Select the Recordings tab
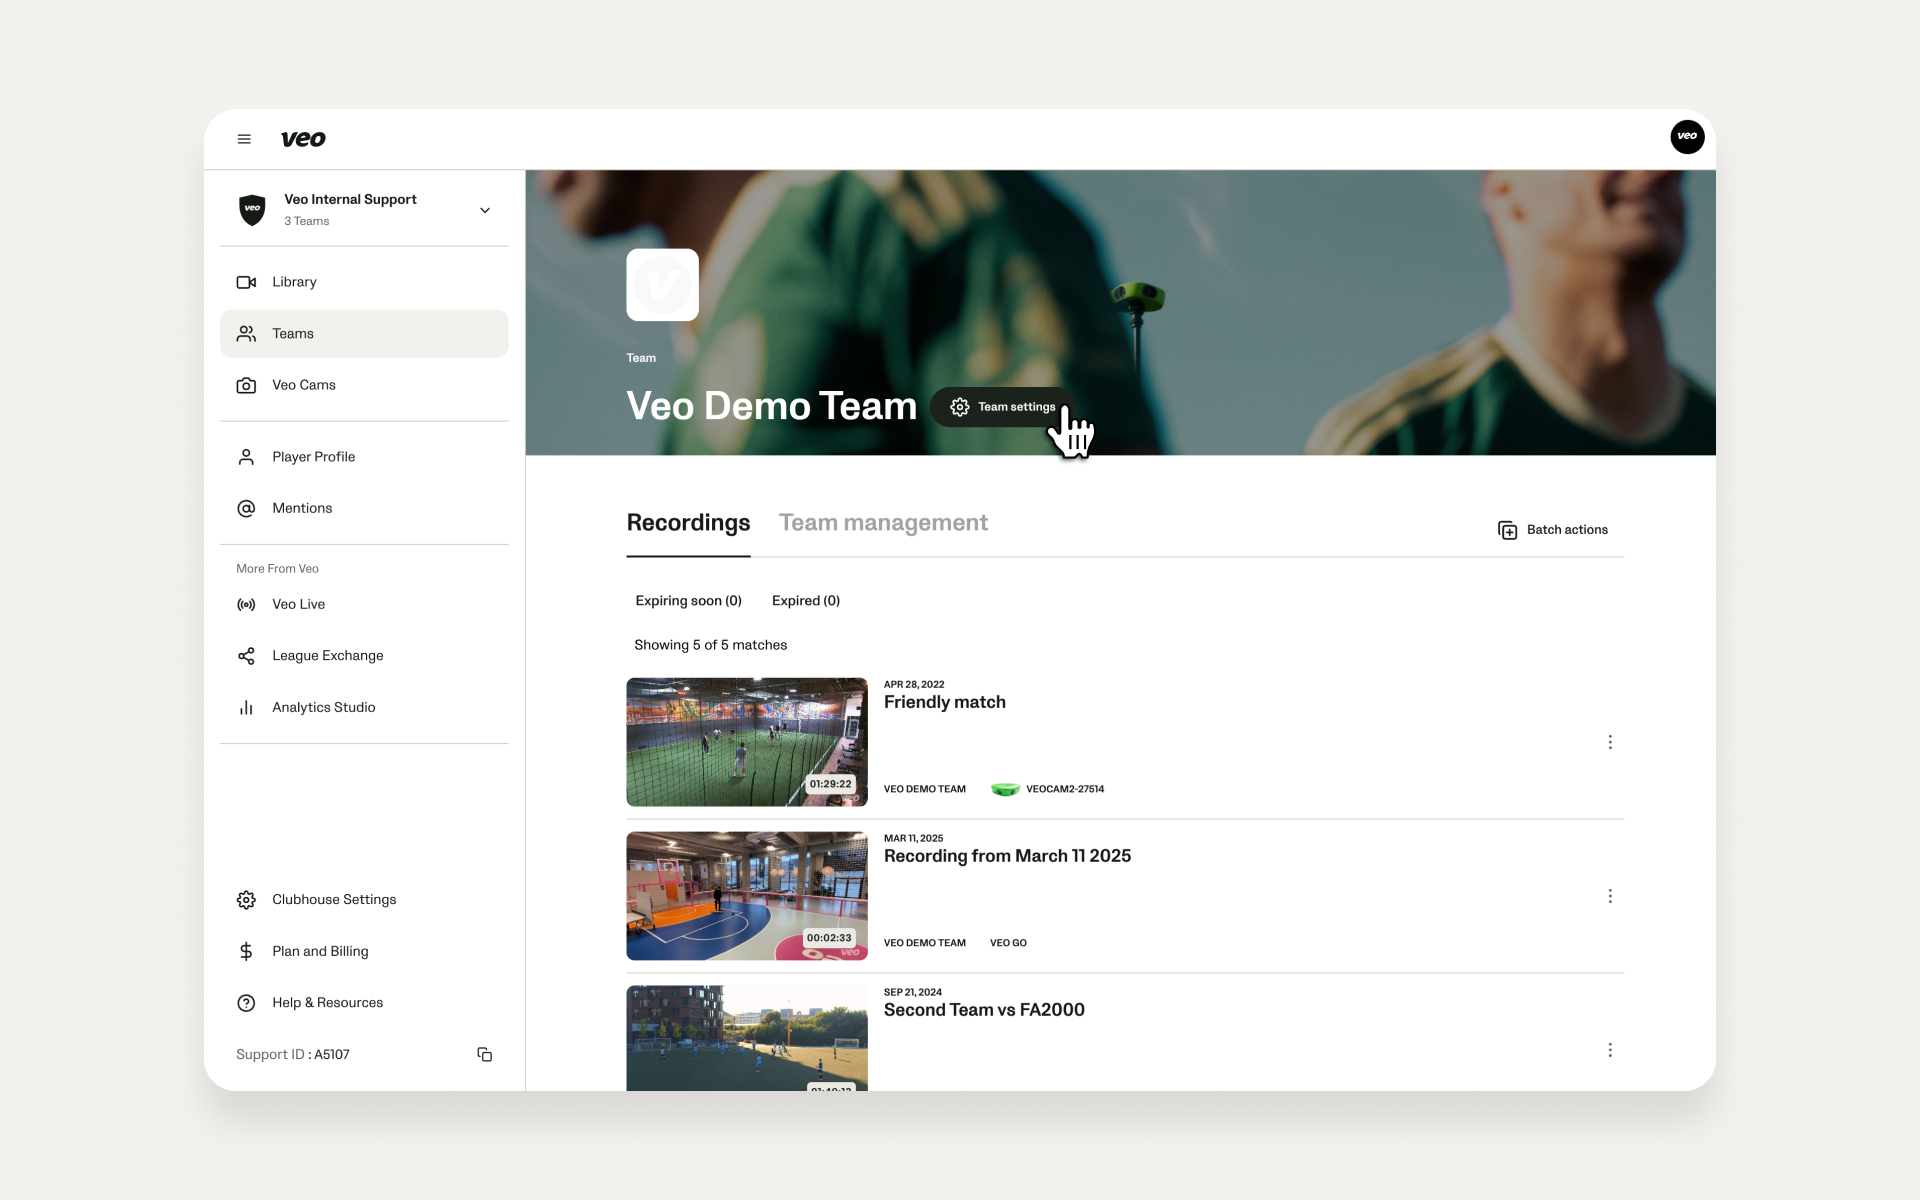The height and width of the screenshot is (1200, 1920). pos(688,523)
